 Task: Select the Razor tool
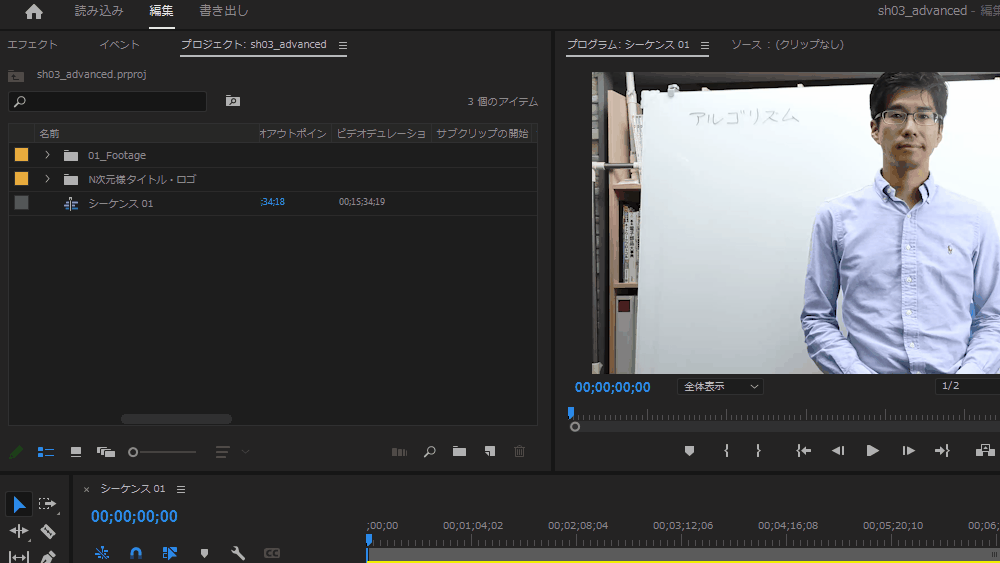point(47,531)
